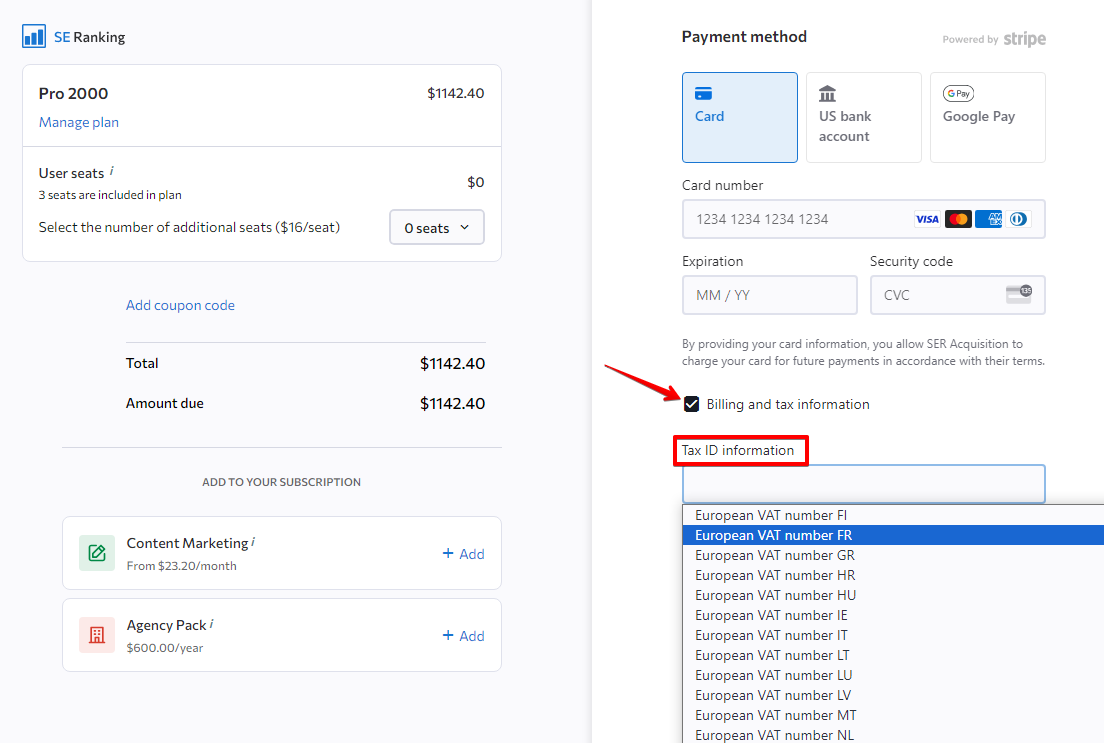Switch to US bank account payment
The image size is (1104, 743).
tap(863, 117)
